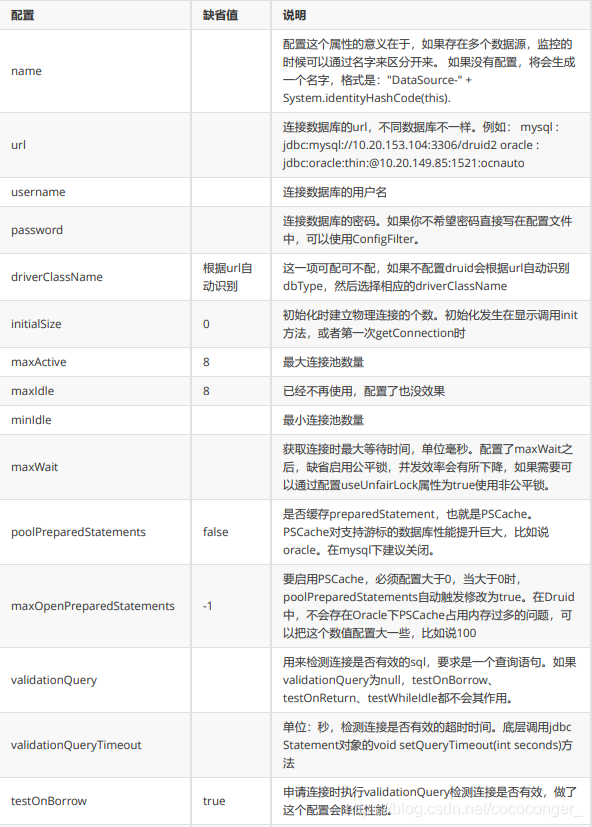Click the description '最小连接池数量'
The image size is (592, 827).
tap(323, 420)
